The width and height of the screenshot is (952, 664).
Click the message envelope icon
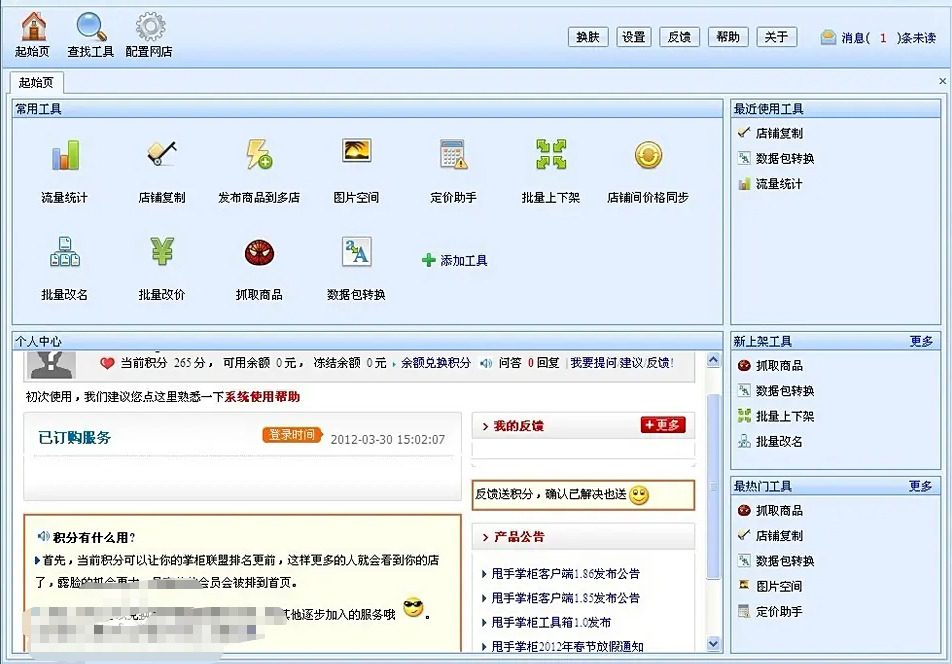click(x=828, y=38)
